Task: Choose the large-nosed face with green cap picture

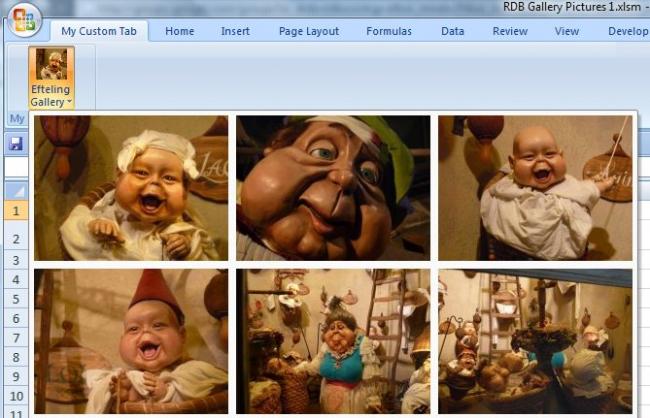Action: [333, 188]
